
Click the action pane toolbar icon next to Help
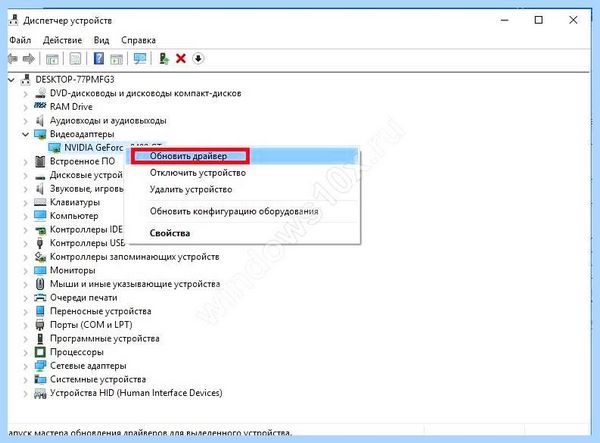coord(116,59)
